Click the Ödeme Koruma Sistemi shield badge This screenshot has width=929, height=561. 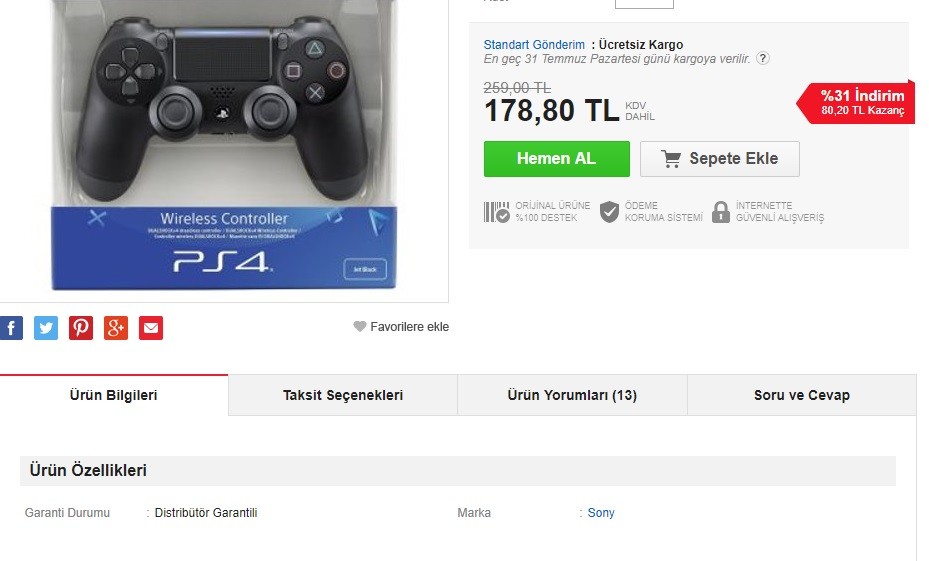[651, 211]
